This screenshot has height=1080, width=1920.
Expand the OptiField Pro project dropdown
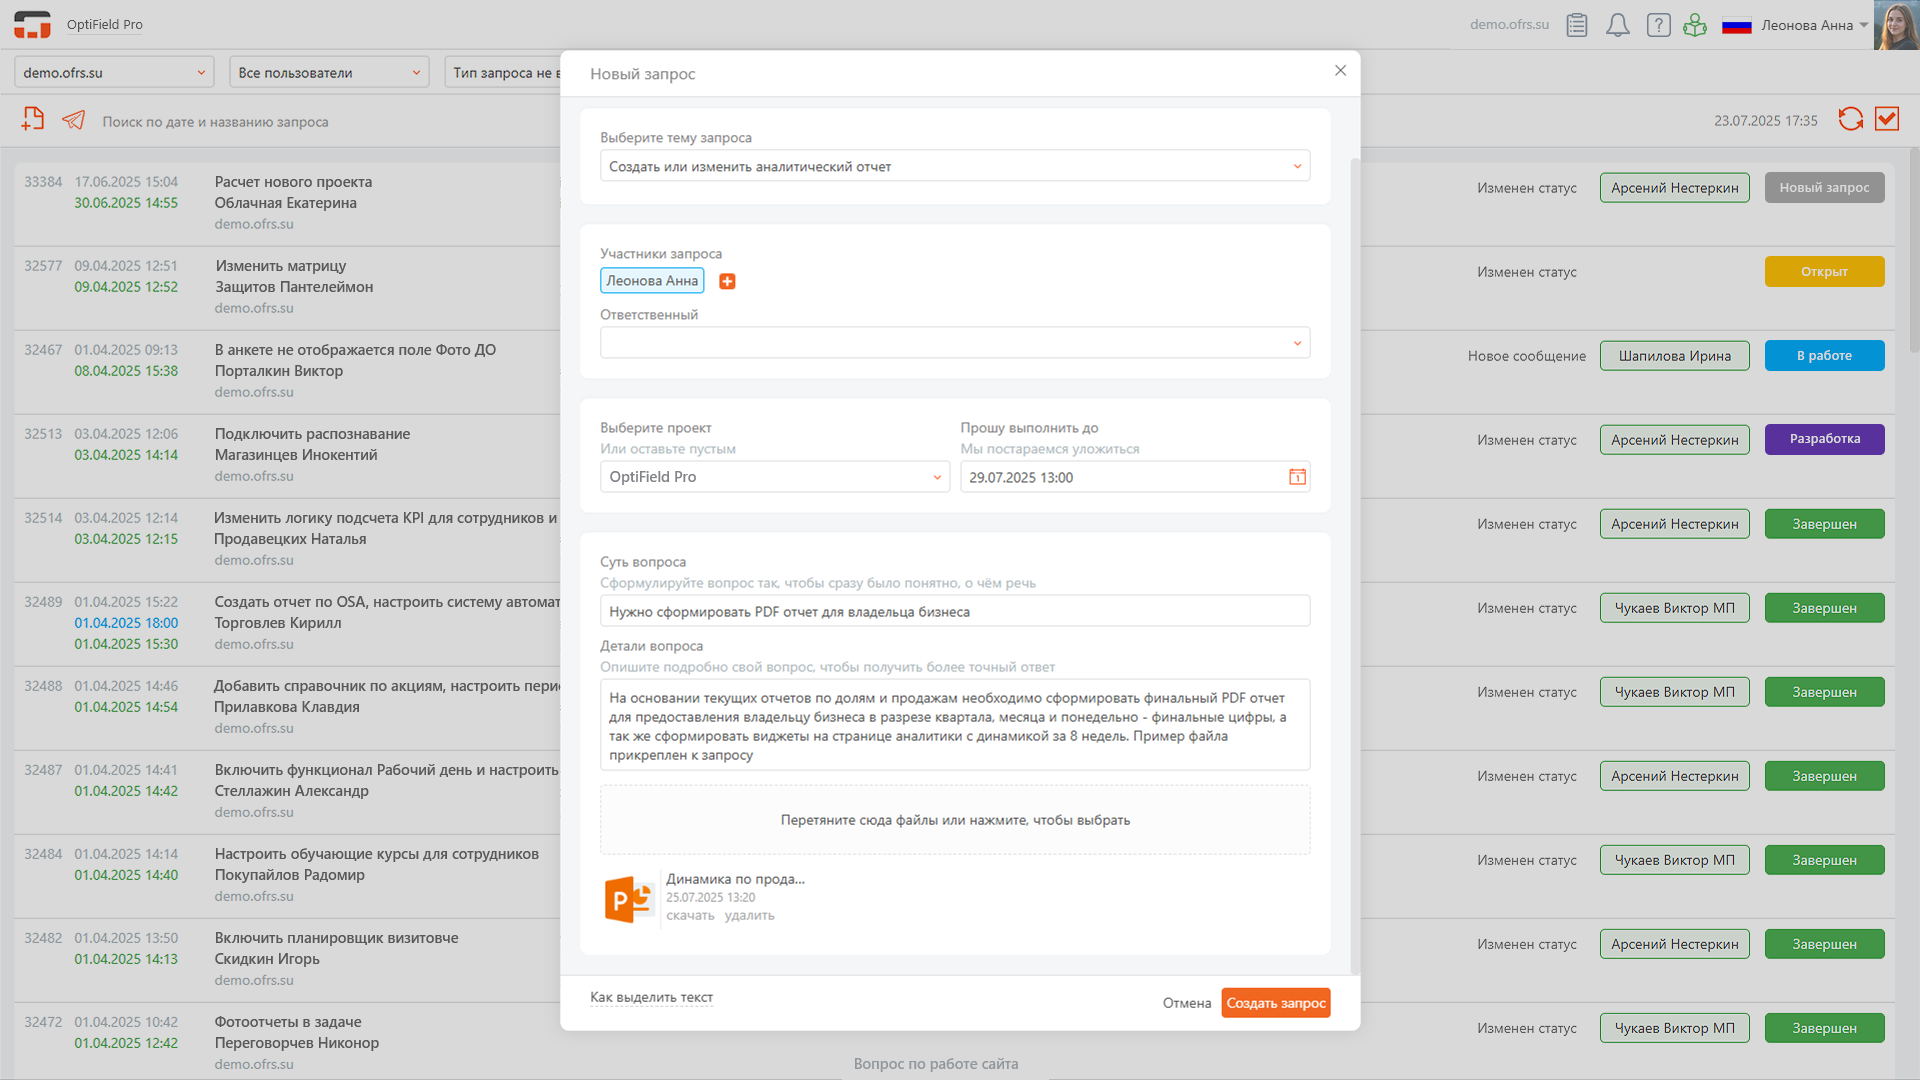click(x=774, y=477)
